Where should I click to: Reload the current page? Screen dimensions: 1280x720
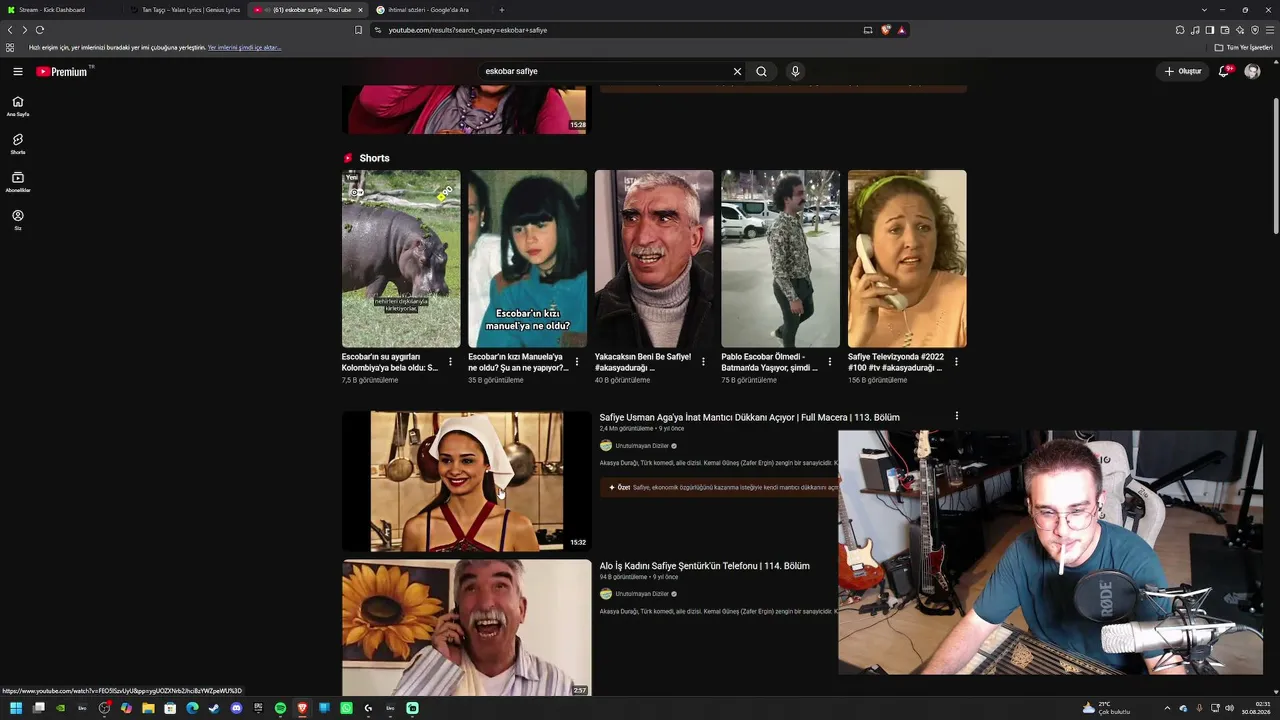coord(40,30)
